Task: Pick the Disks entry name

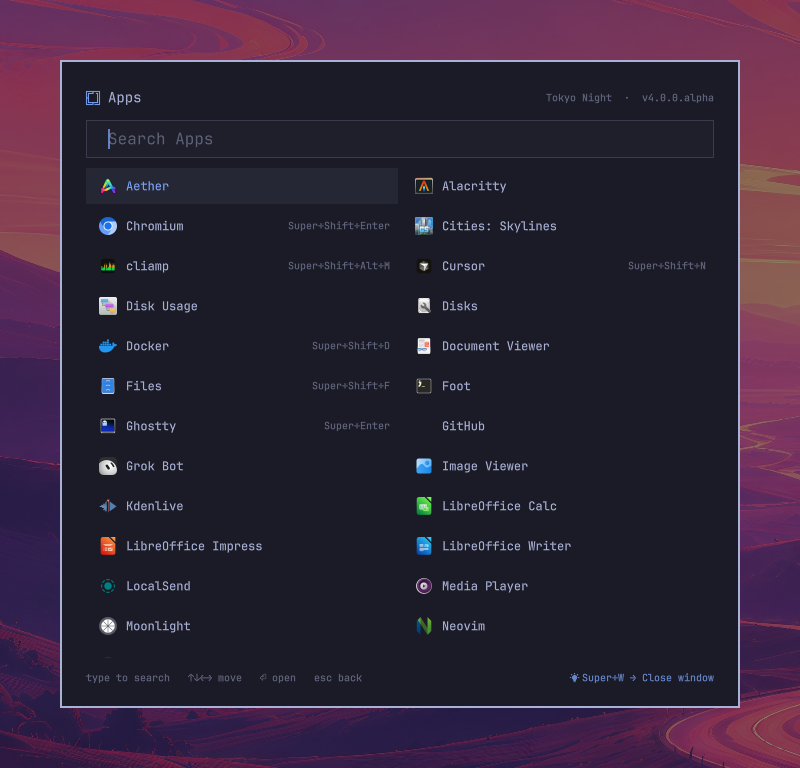Action: [460, 306]
